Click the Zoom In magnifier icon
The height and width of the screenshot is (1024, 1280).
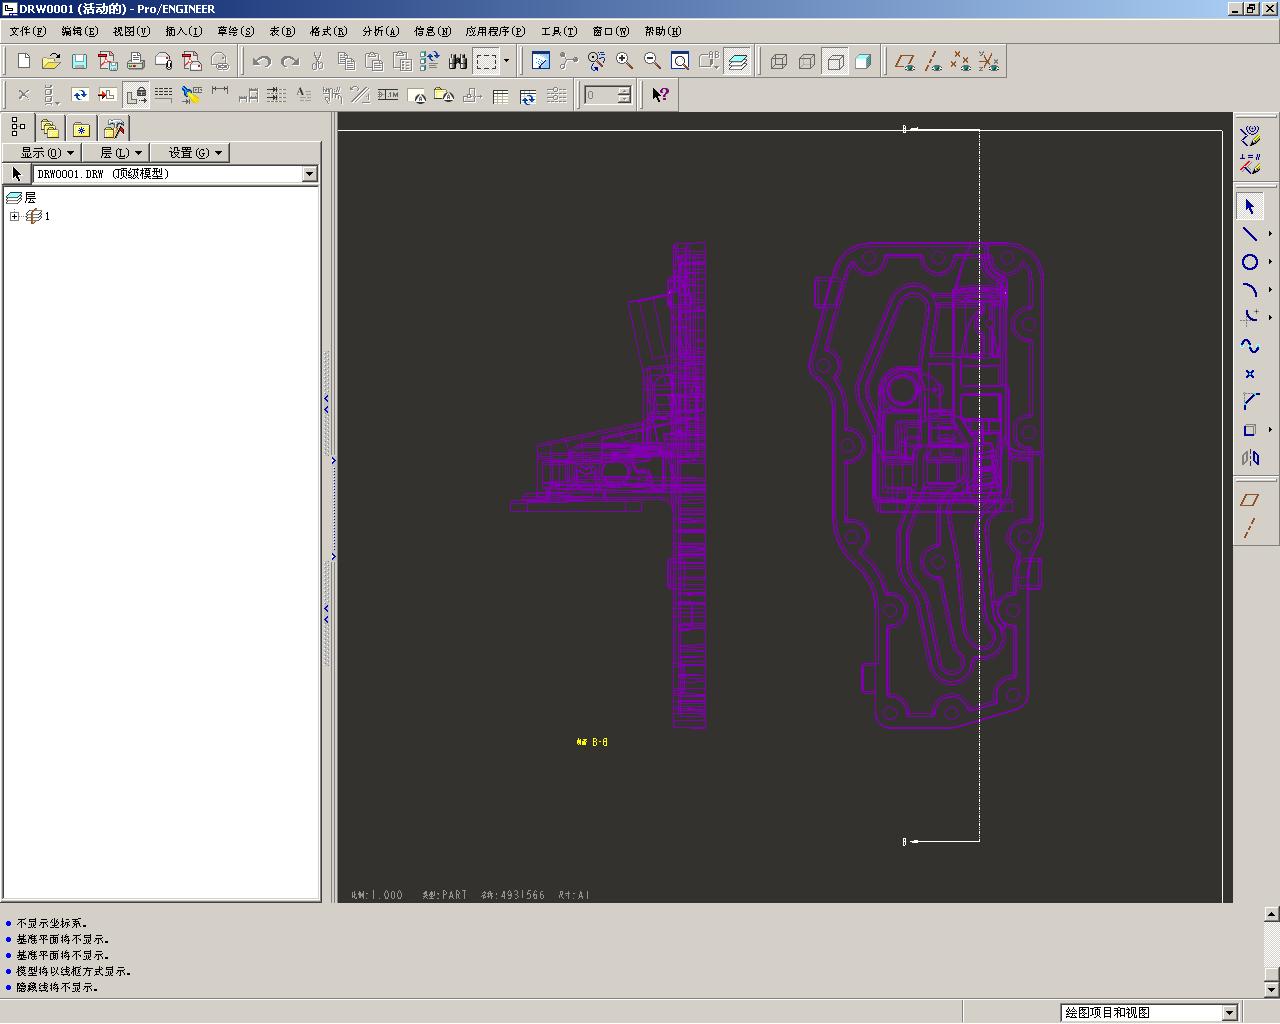click(625, 62)
